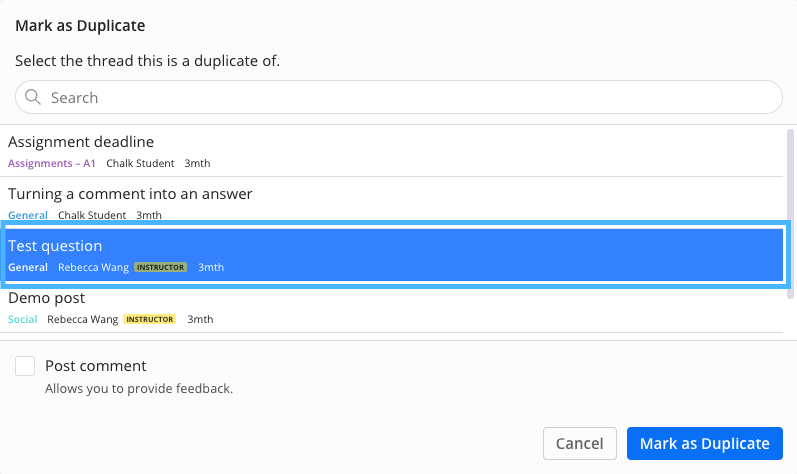Click the search magnifier icon
This screenshot has height=474, width=797.
point(33,97)
